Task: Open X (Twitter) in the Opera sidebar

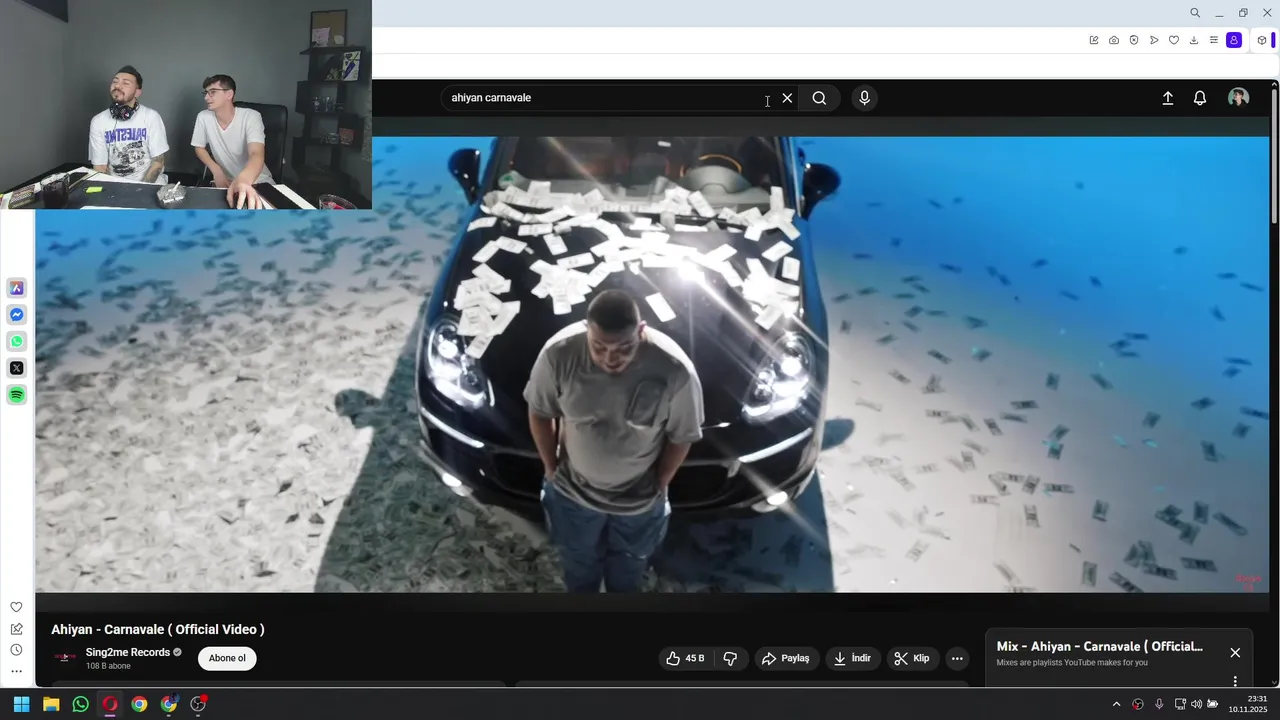Action: [17, 368]
